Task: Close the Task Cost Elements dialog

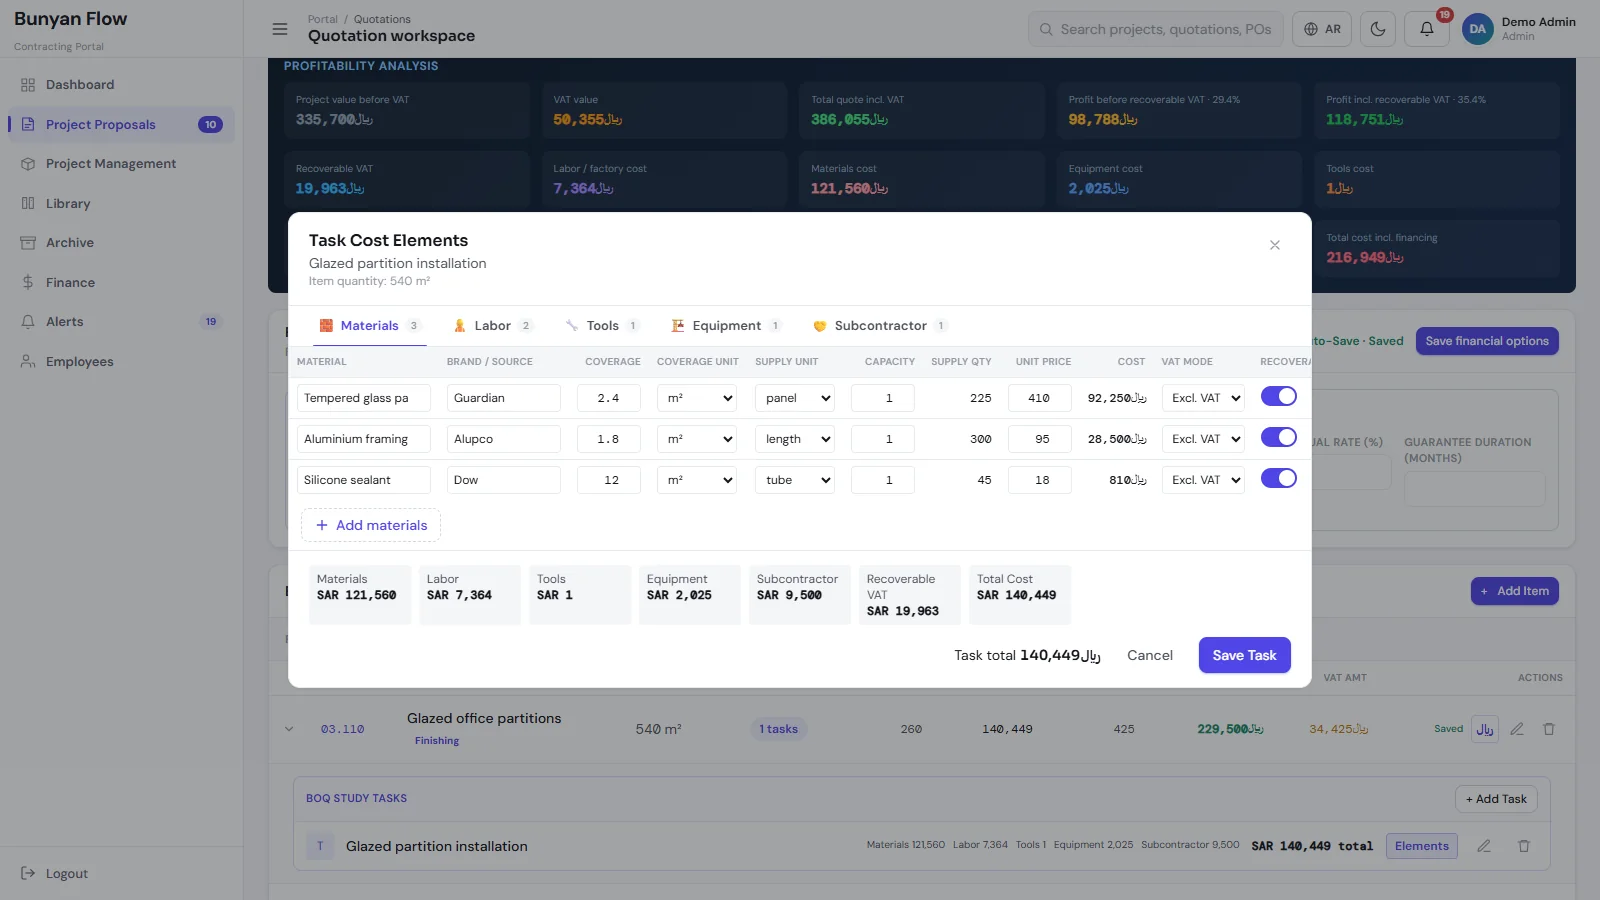Action: pyautogui.click(x=1275, y=245)
